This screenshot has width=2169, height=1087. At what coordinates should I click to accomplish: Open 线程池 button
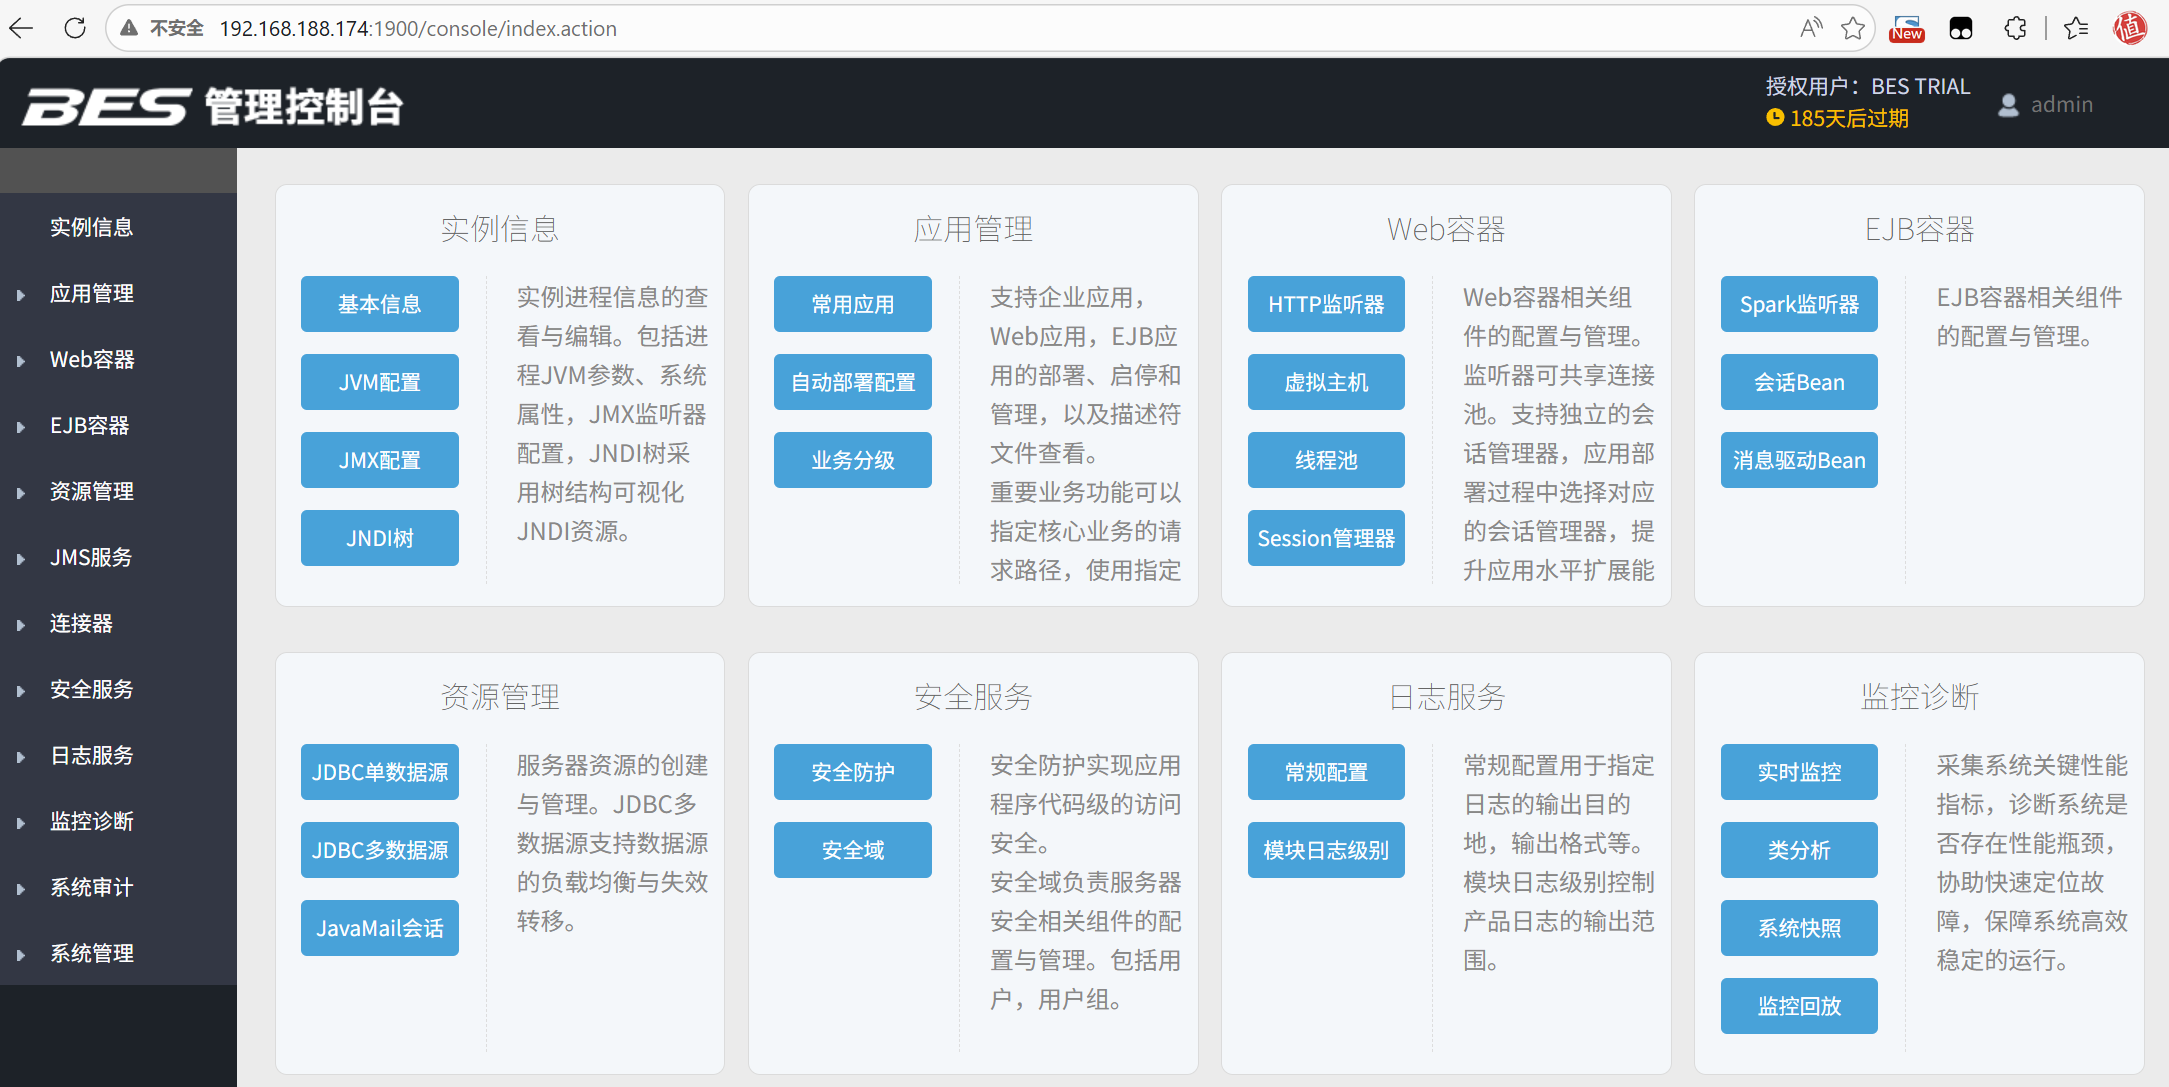tap(1326, 460)
